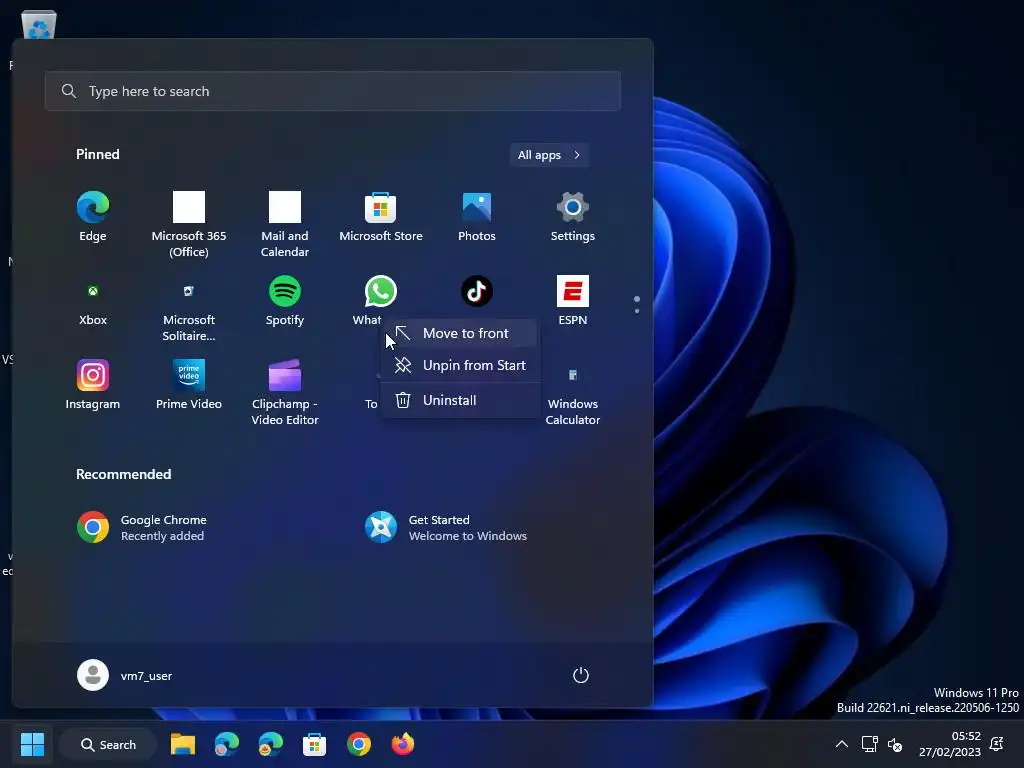Open File Explorer from taskbar

click(183, 744)
